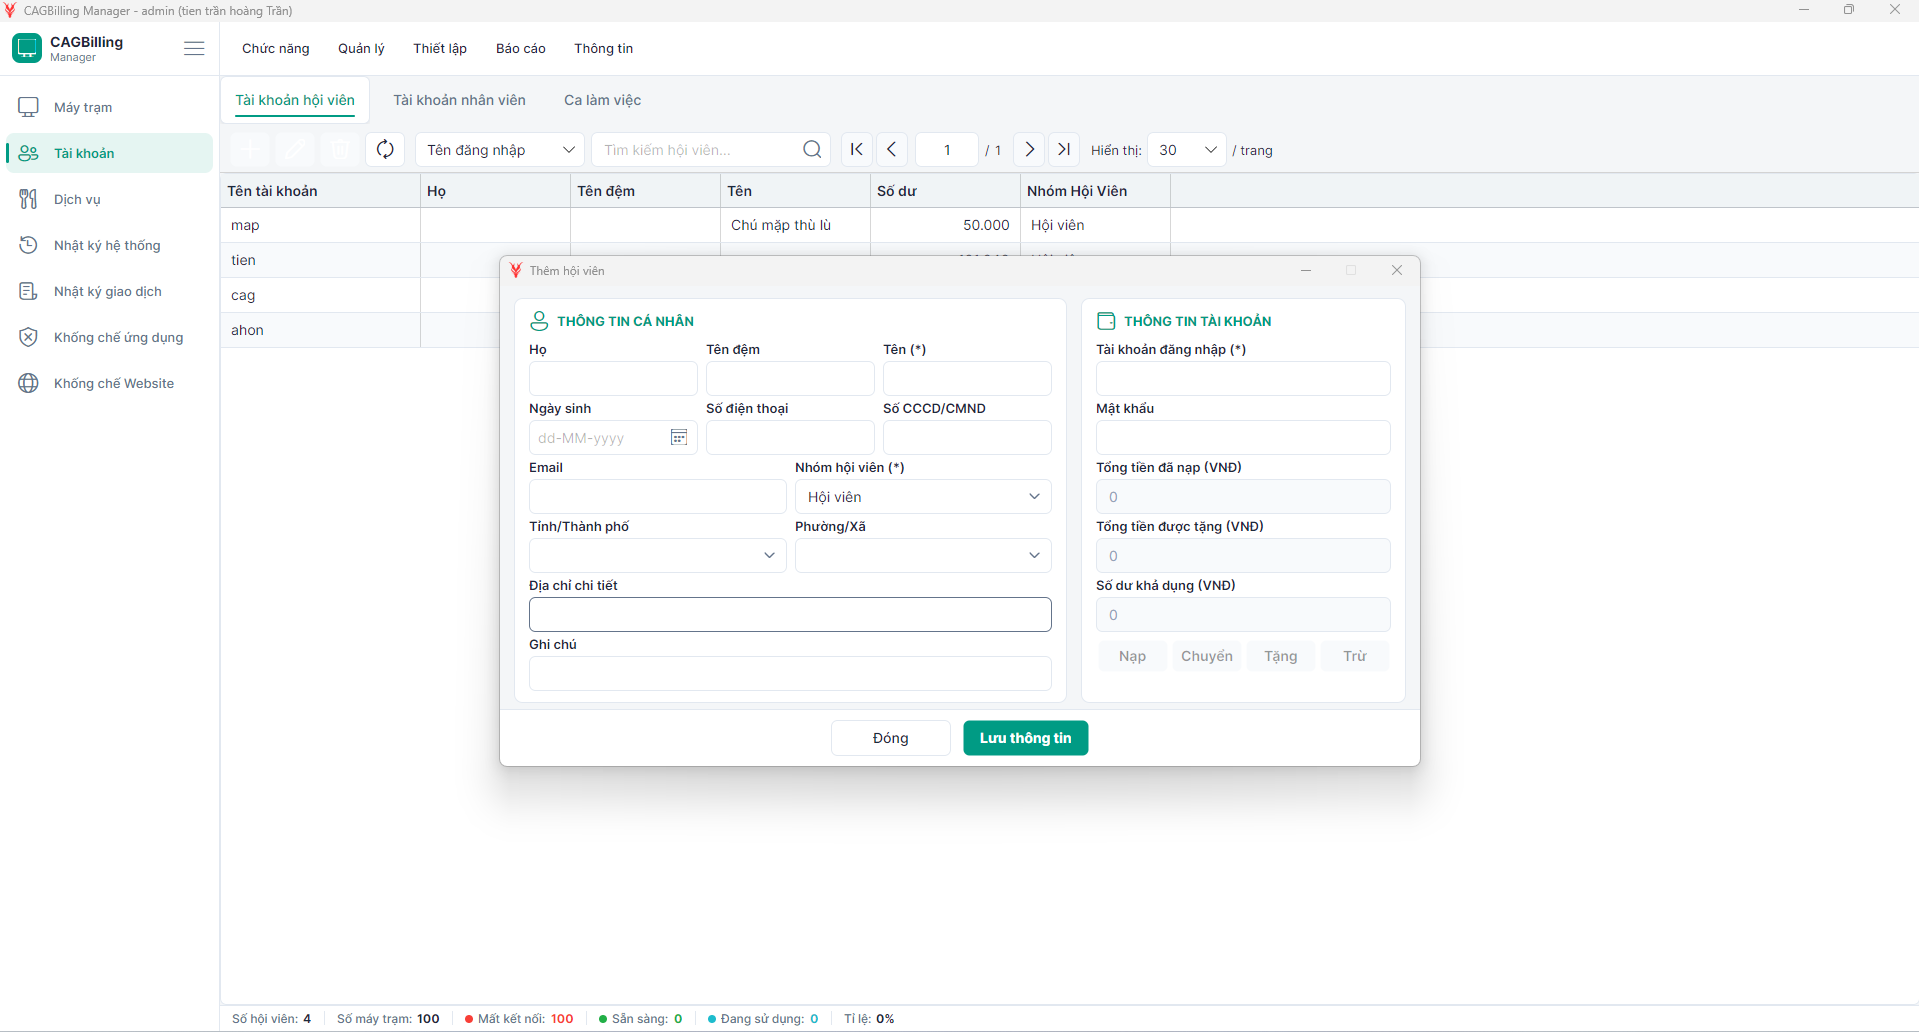Viewport: 1919px width, 1032px height.
Task: Click the search magnifier icon
Action: [x=812, y=150]
